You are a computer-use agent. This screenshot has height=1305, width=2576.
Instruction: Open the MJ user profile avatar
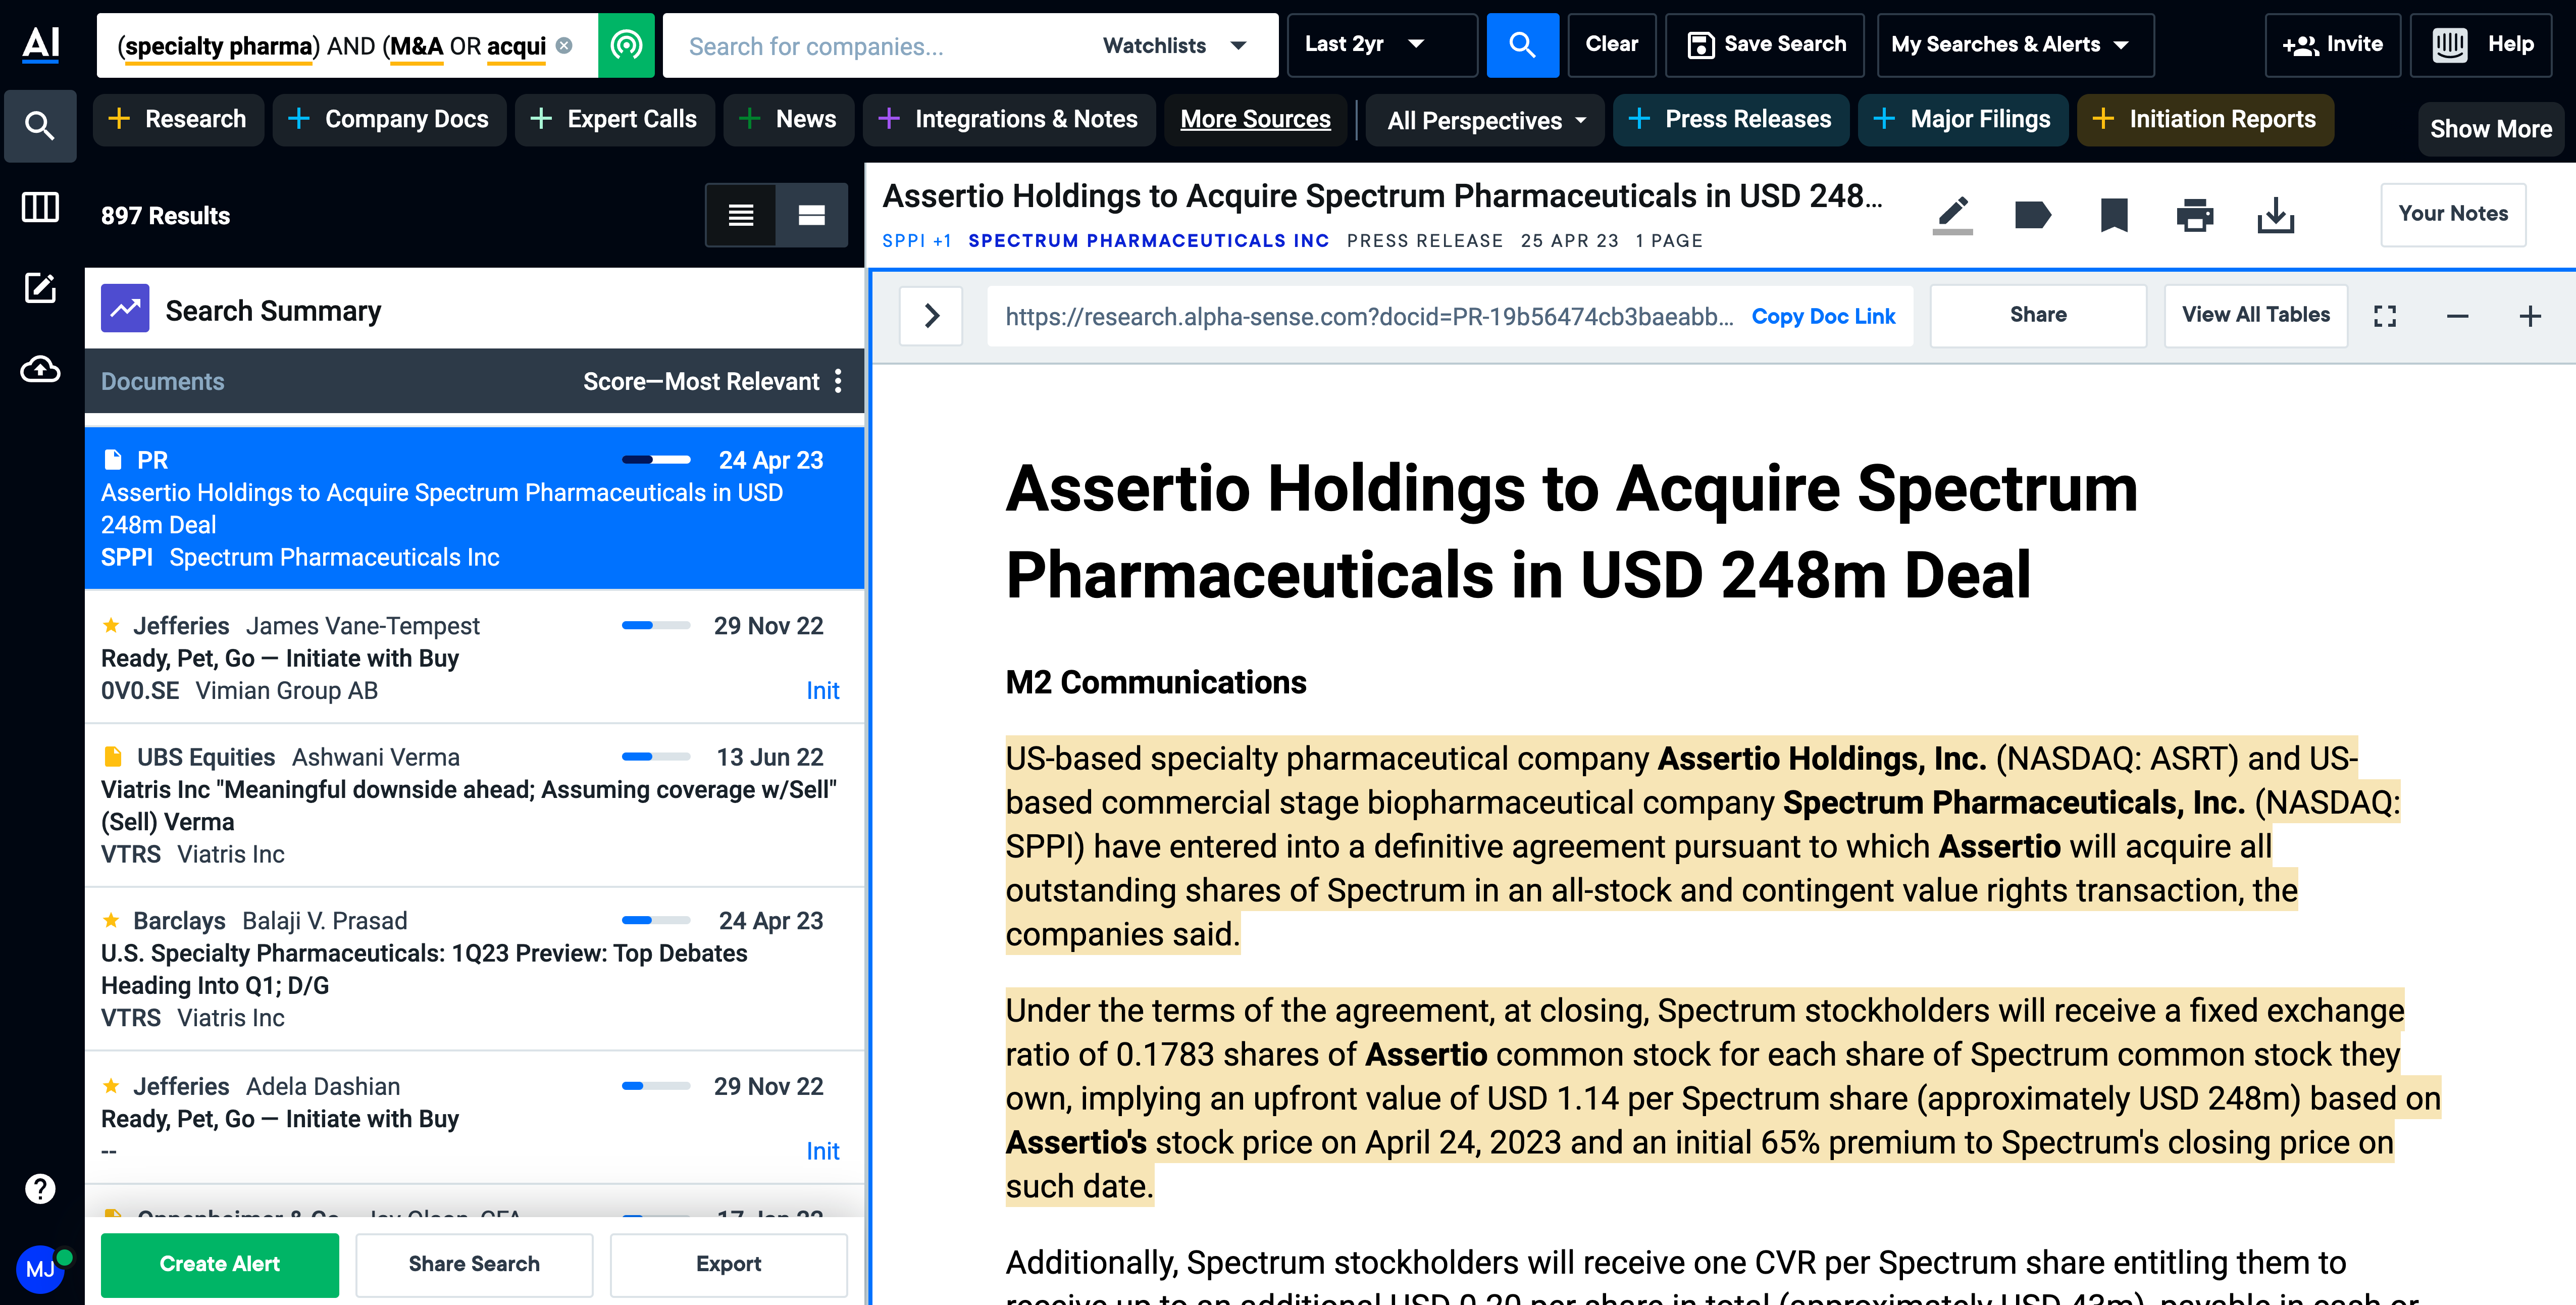pos(40,1269)
